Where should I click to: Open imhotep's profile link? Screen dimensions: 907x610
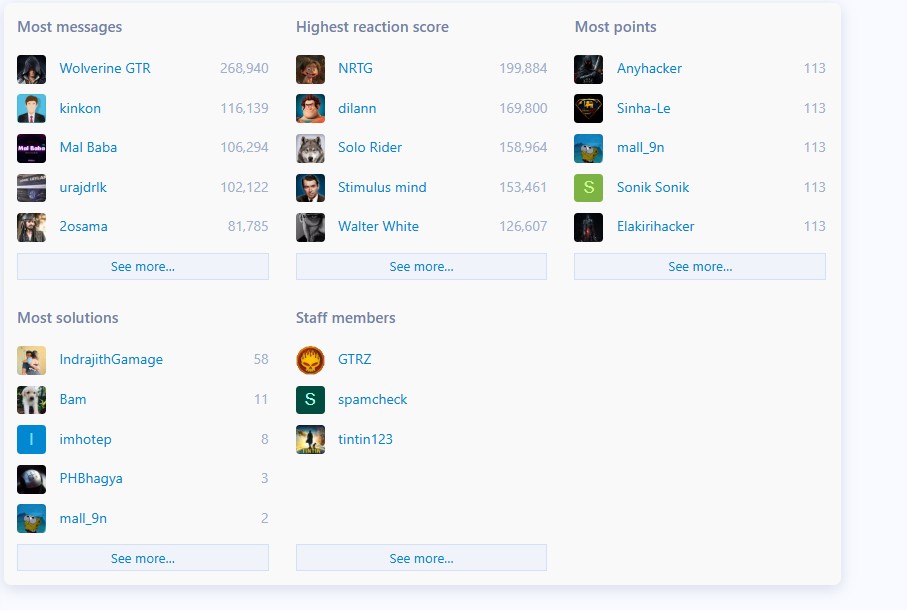(85, 439)
